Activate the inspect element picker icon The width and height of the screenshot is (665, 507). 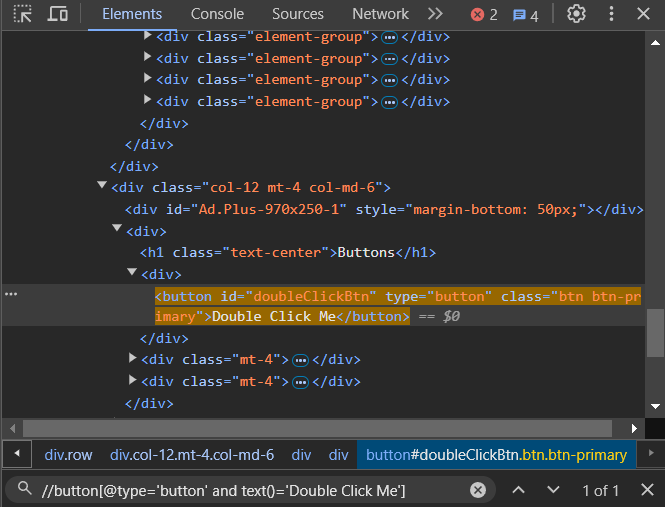point(22,14)
